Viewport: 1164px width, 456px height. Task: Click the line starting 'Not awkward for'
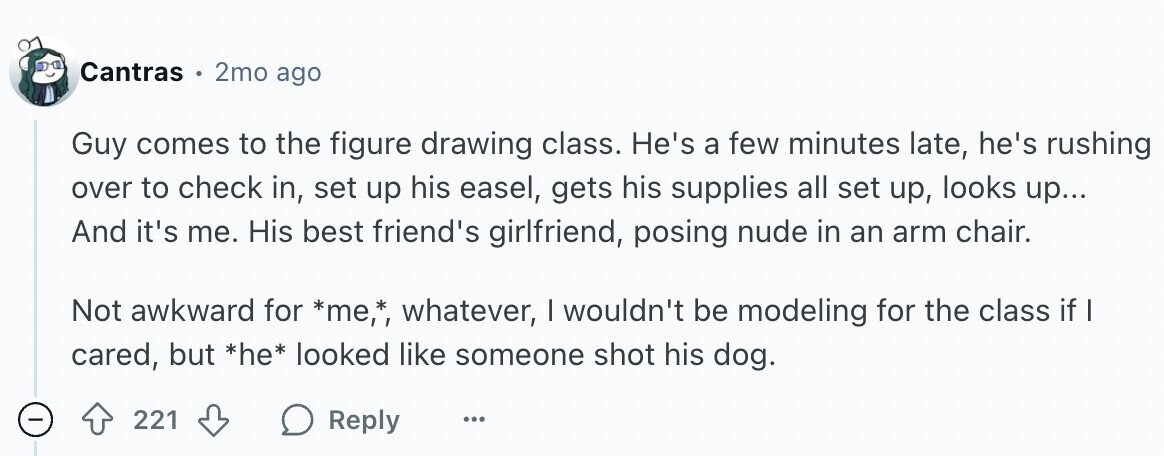(581, 310)
